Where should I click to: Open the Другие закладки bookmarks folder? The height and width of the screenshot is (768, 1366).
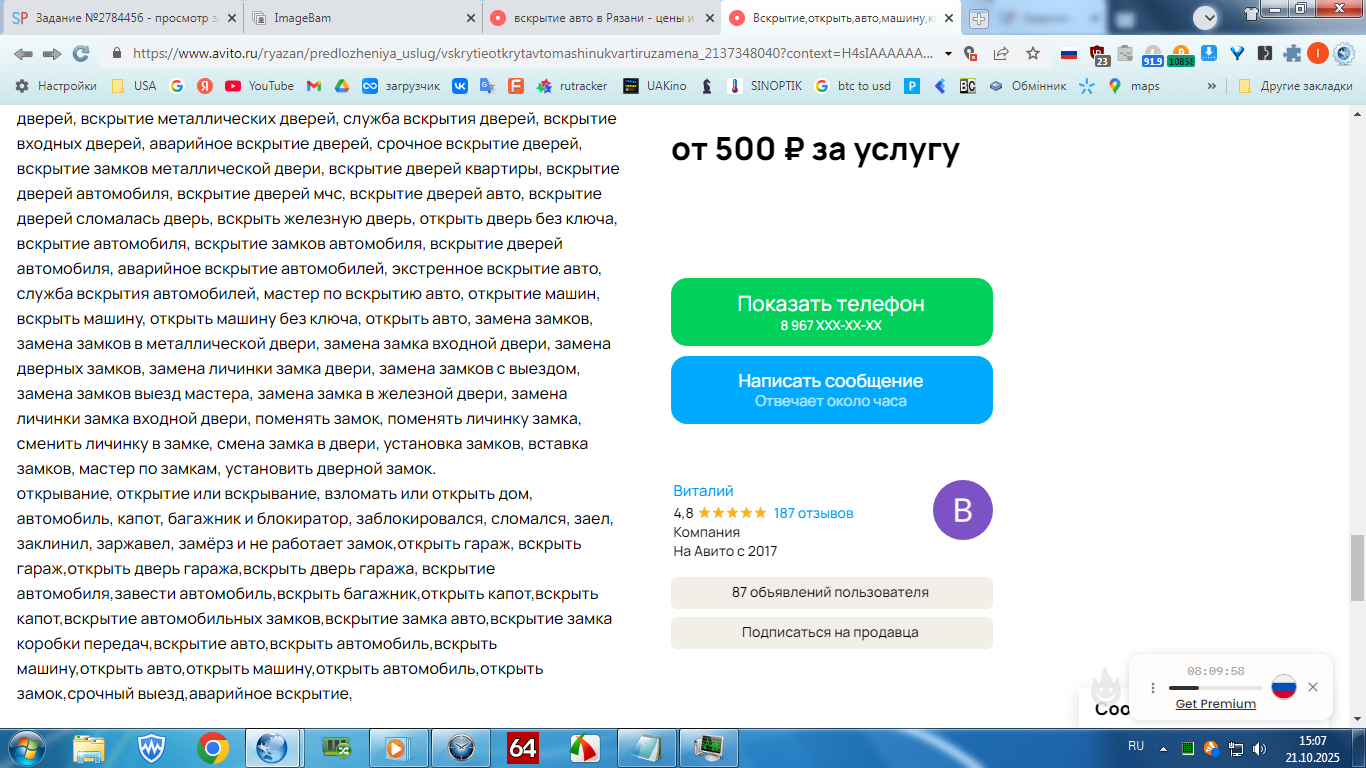pyautogui.click(x=1295, y=86)
